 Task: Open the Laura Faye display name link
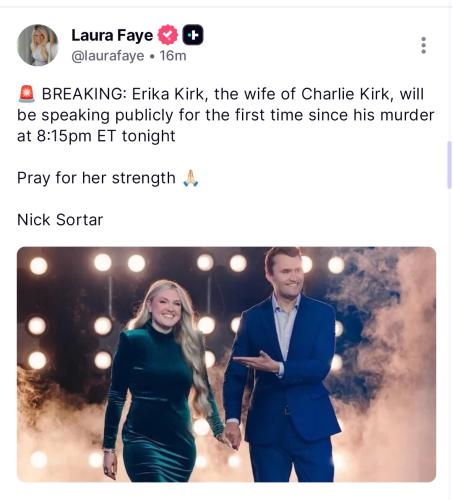[x=112, y=35]
